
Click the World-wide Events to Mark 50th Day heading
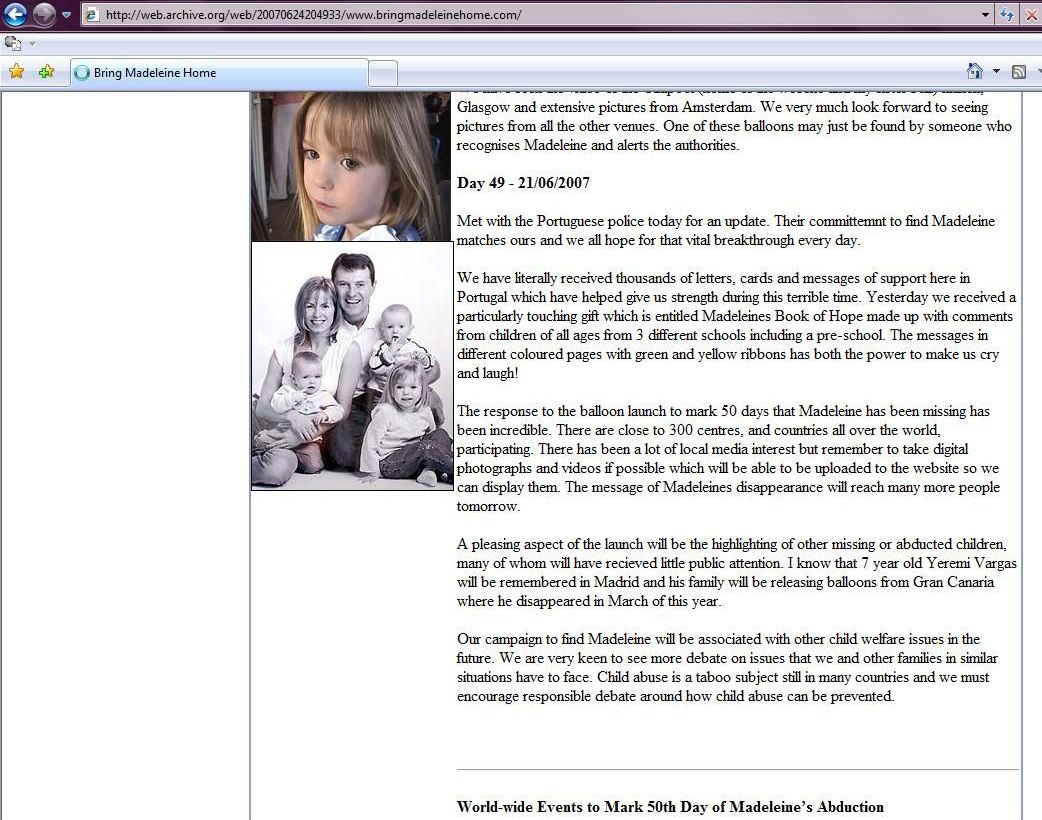point(670,807)
